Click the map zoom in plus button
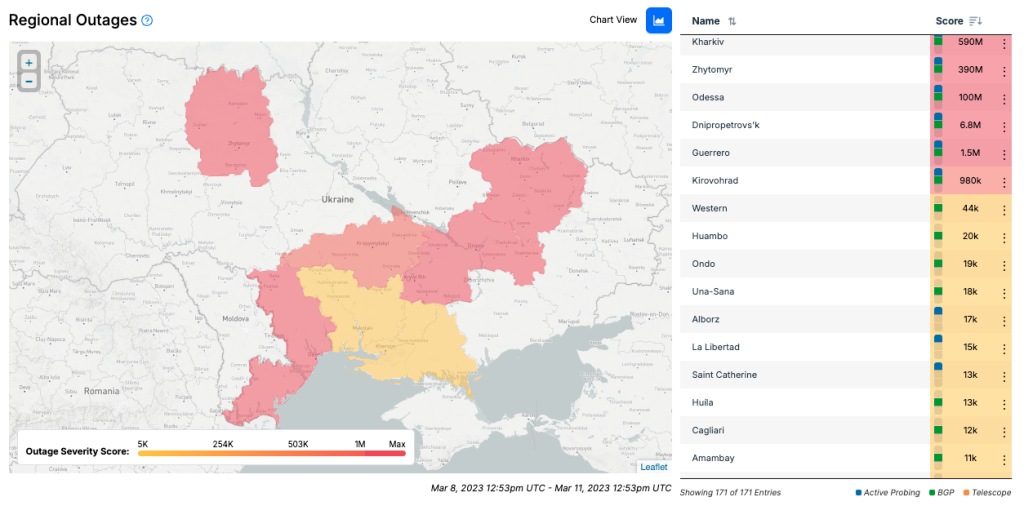Viewport: 1024px width, 506px height. 29,62
